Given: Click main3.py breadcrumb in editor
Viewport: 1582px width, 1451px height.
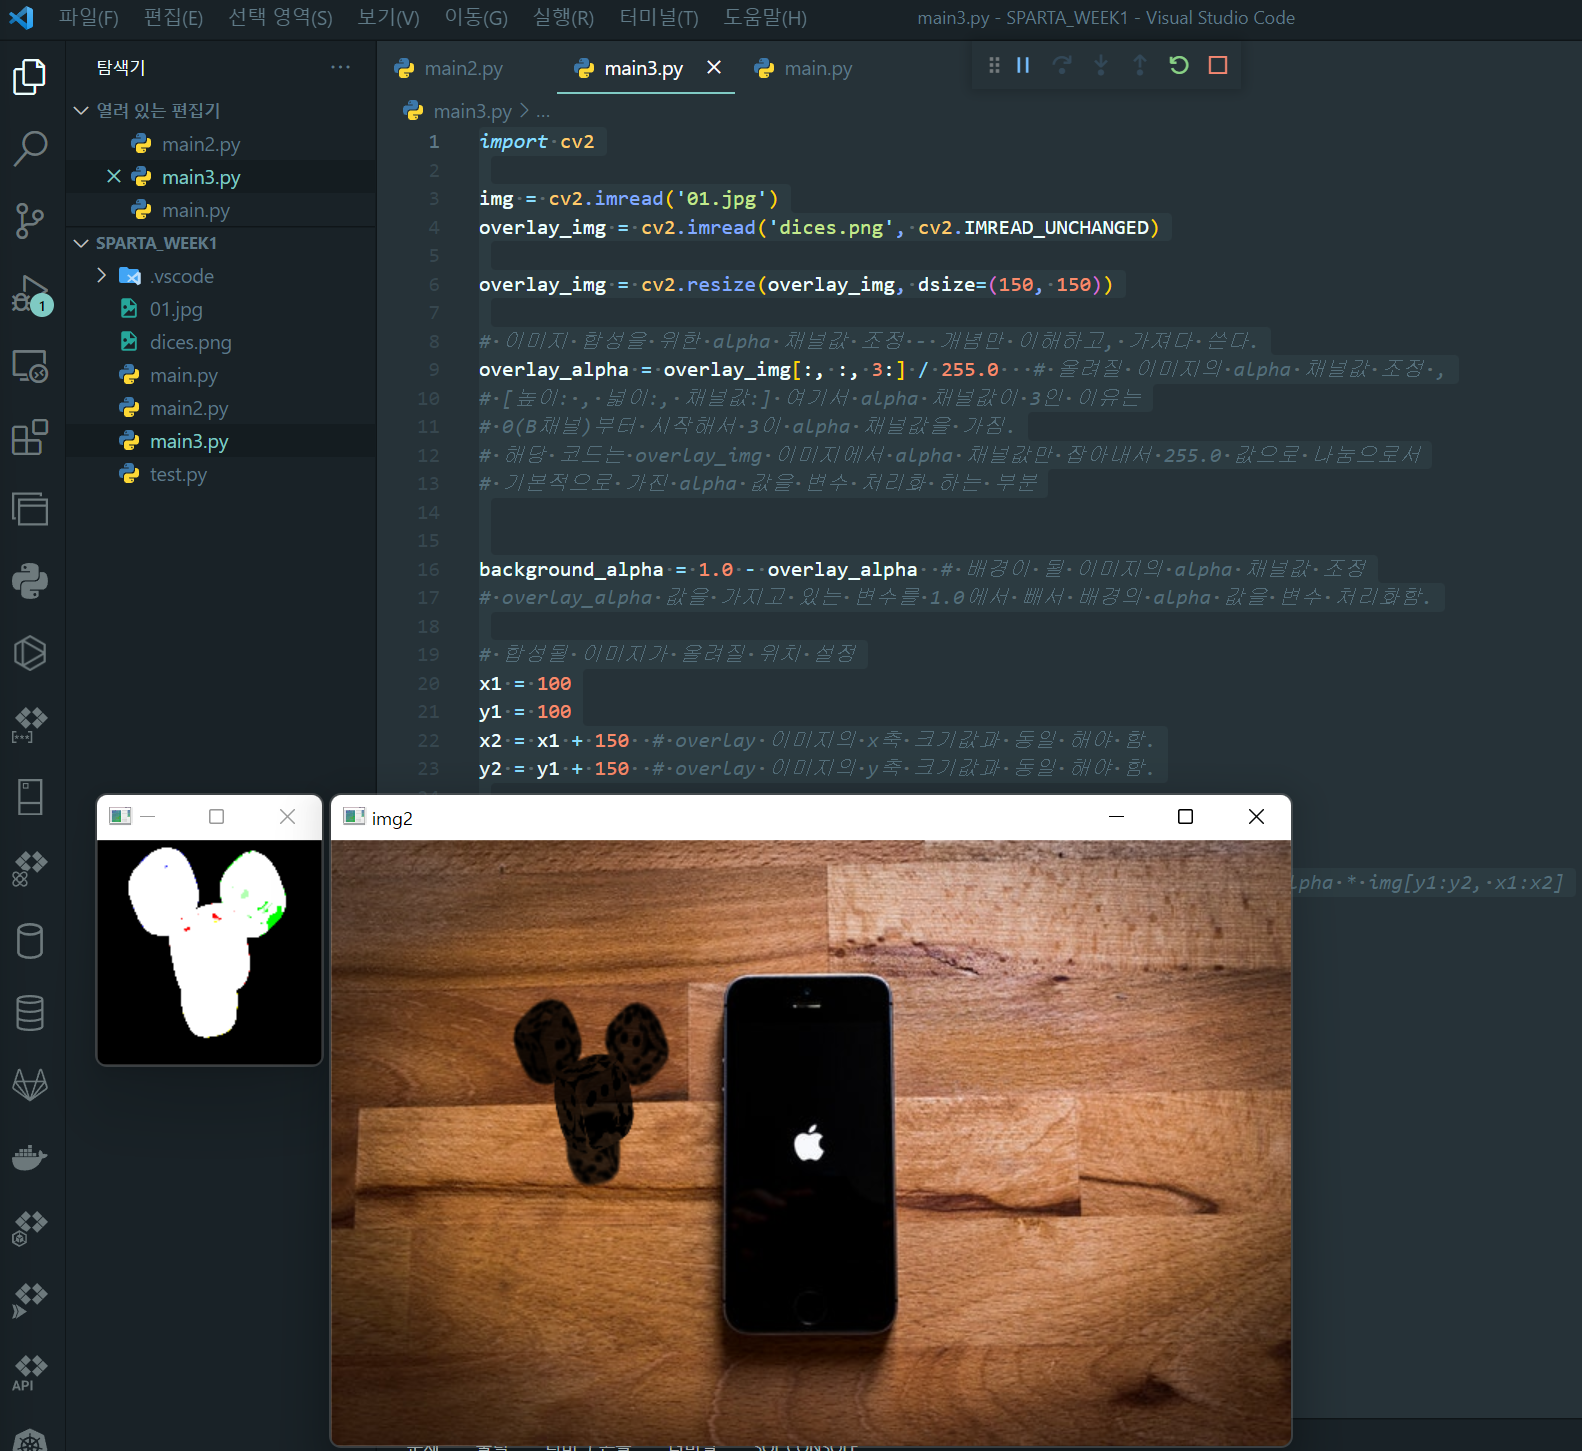Looking at the screenshot, I should (x=472, y=111).
